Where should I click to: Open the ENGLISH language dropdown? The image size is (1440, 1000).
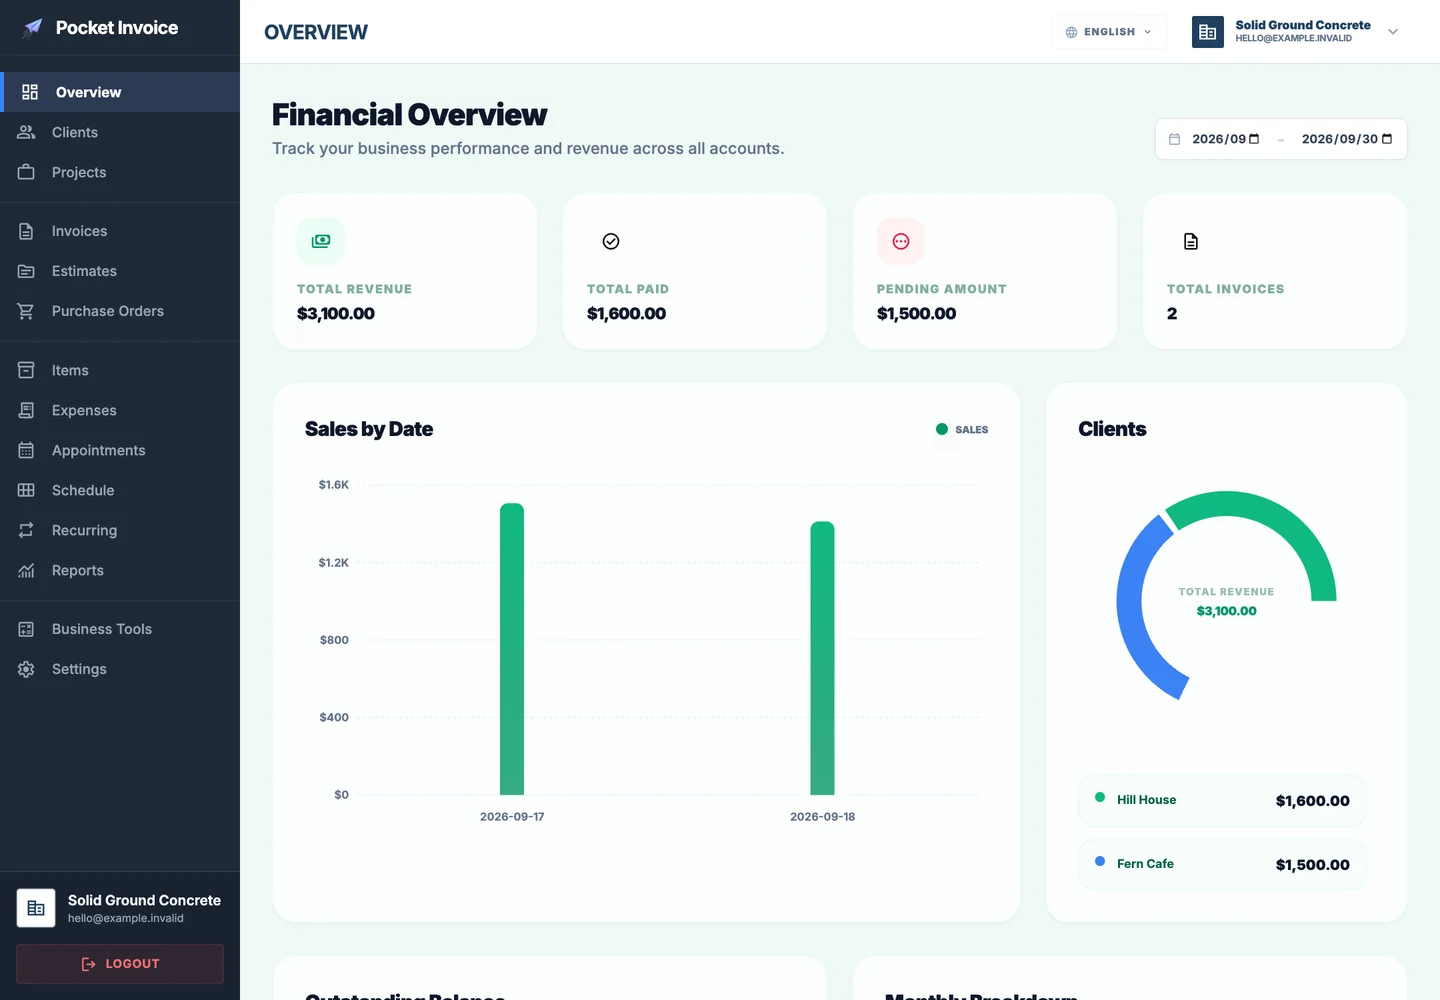pos(1109,32)
